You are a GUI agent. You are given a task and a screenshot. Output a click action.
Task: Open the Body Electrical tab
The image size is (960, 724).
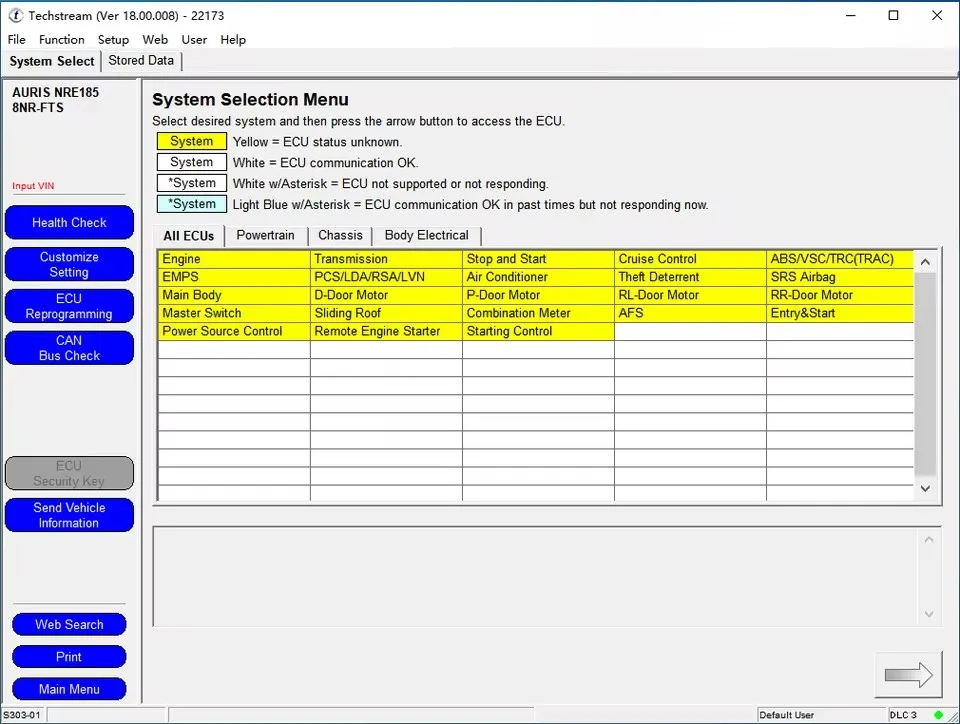coord(426,236)
